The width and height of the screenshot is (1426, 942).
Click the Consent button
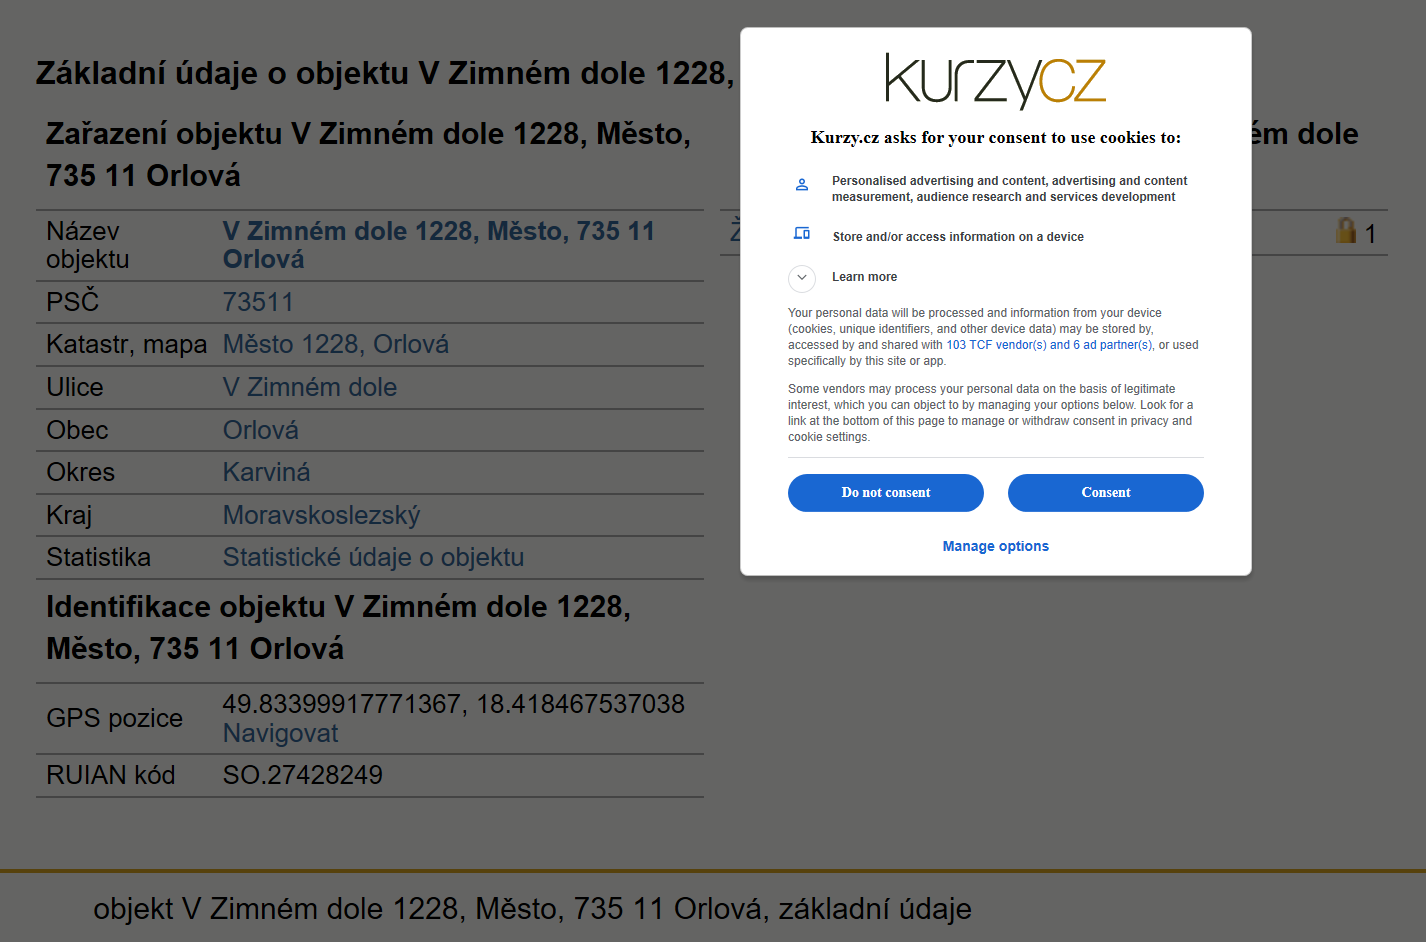[x=1106, y=493]
